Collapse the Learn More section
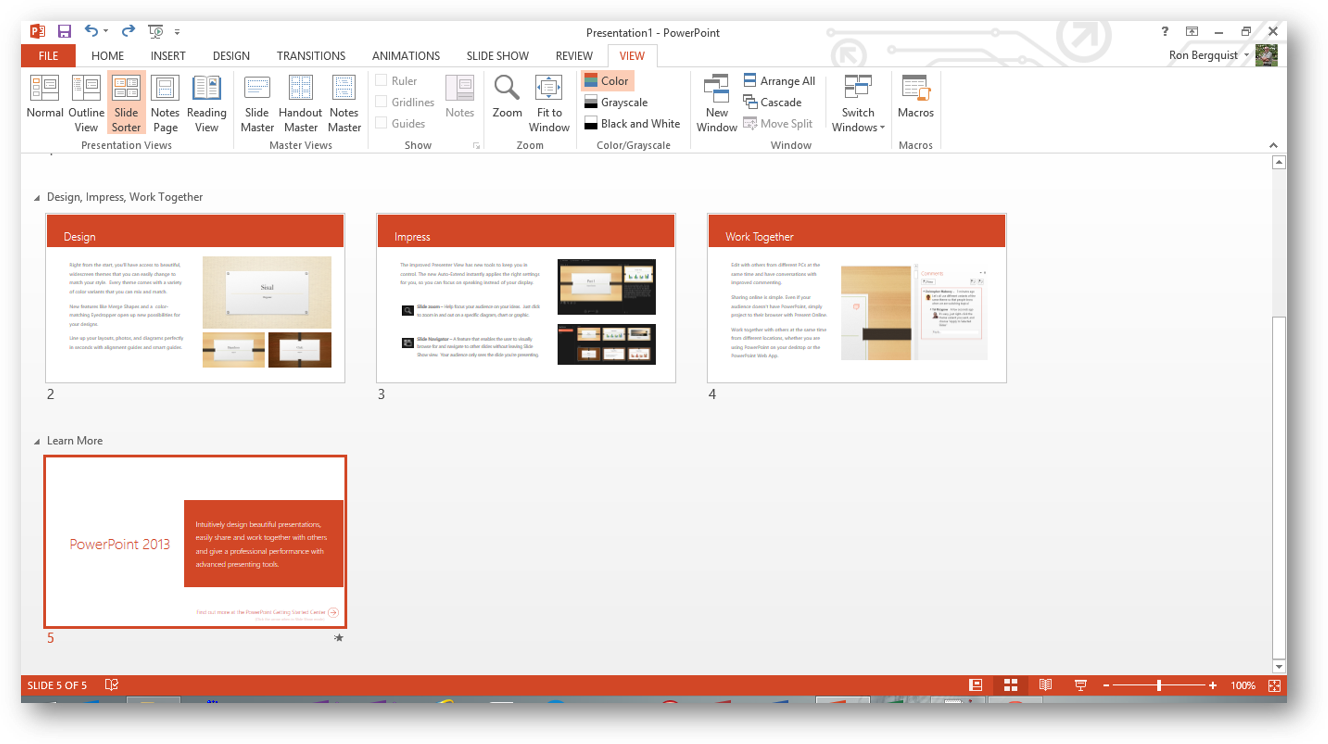 (x=38, y=441)
